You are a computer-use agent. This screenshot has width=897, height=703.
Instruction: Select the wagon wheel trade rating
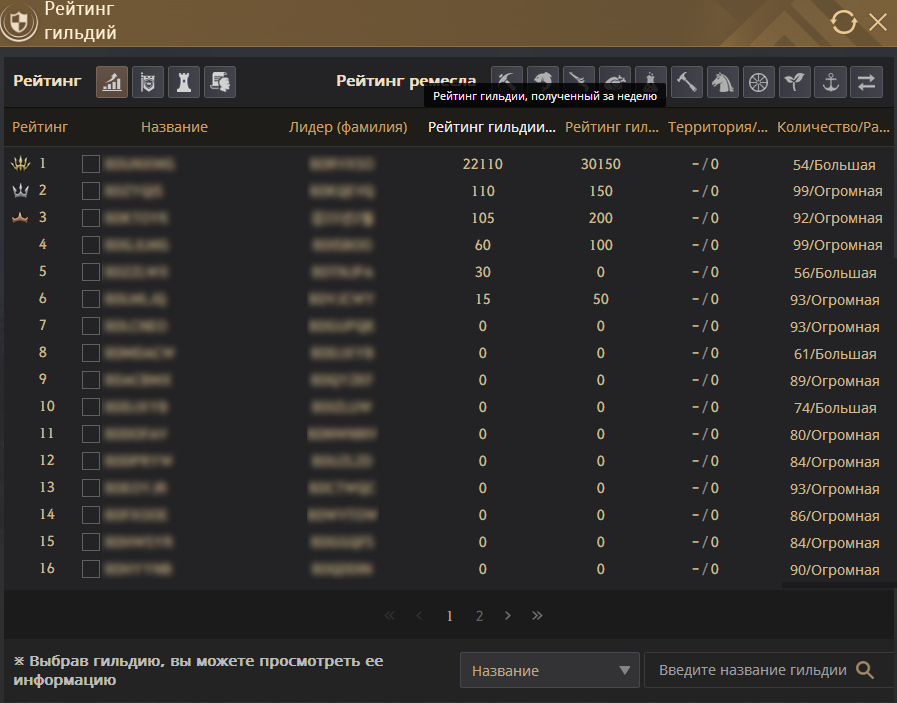[759, 82]
